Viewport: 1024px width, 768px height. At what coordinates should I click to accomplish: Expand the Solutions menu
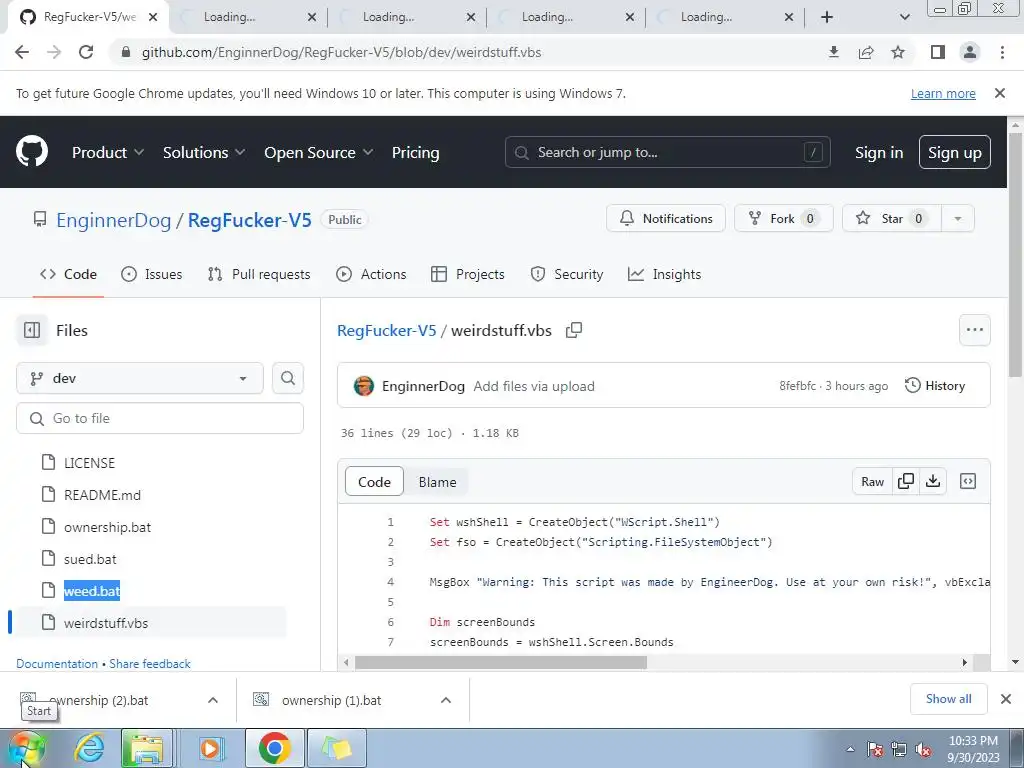204,152
